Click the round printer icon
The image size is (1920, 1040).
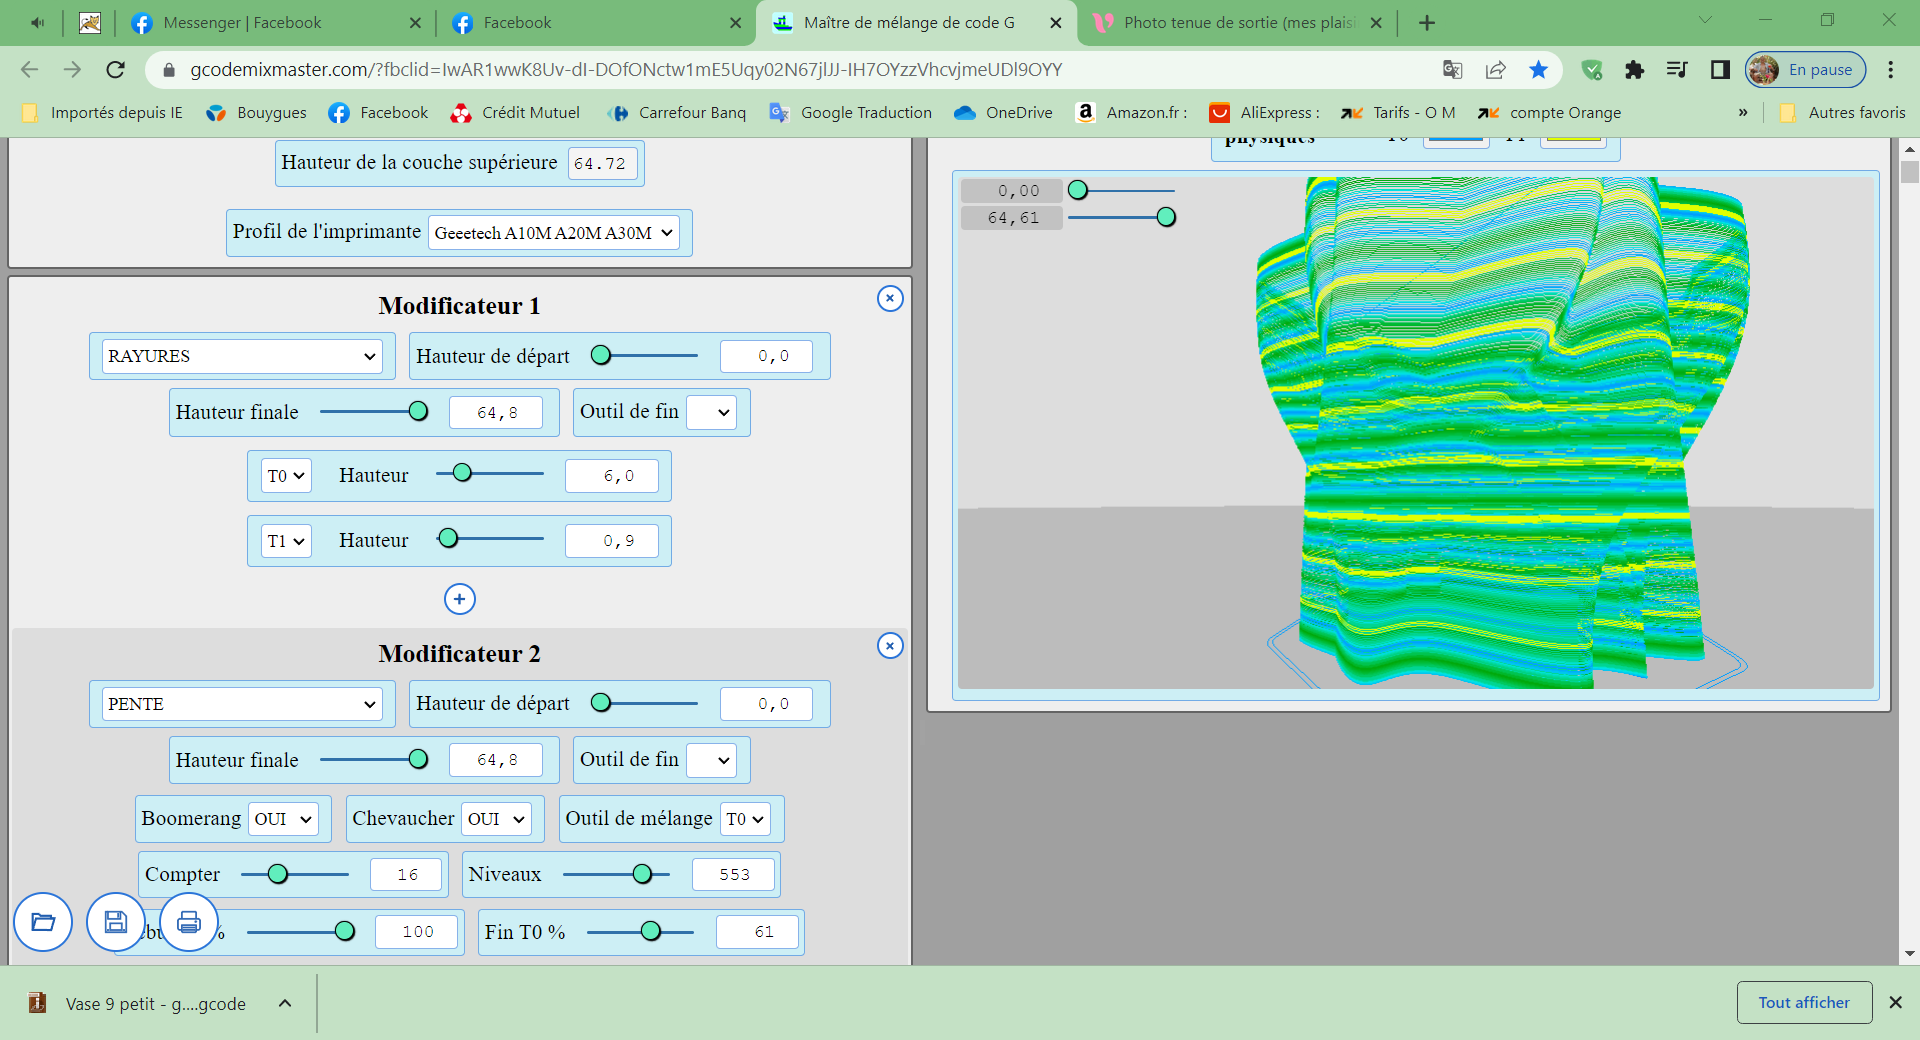click(189, 921)
